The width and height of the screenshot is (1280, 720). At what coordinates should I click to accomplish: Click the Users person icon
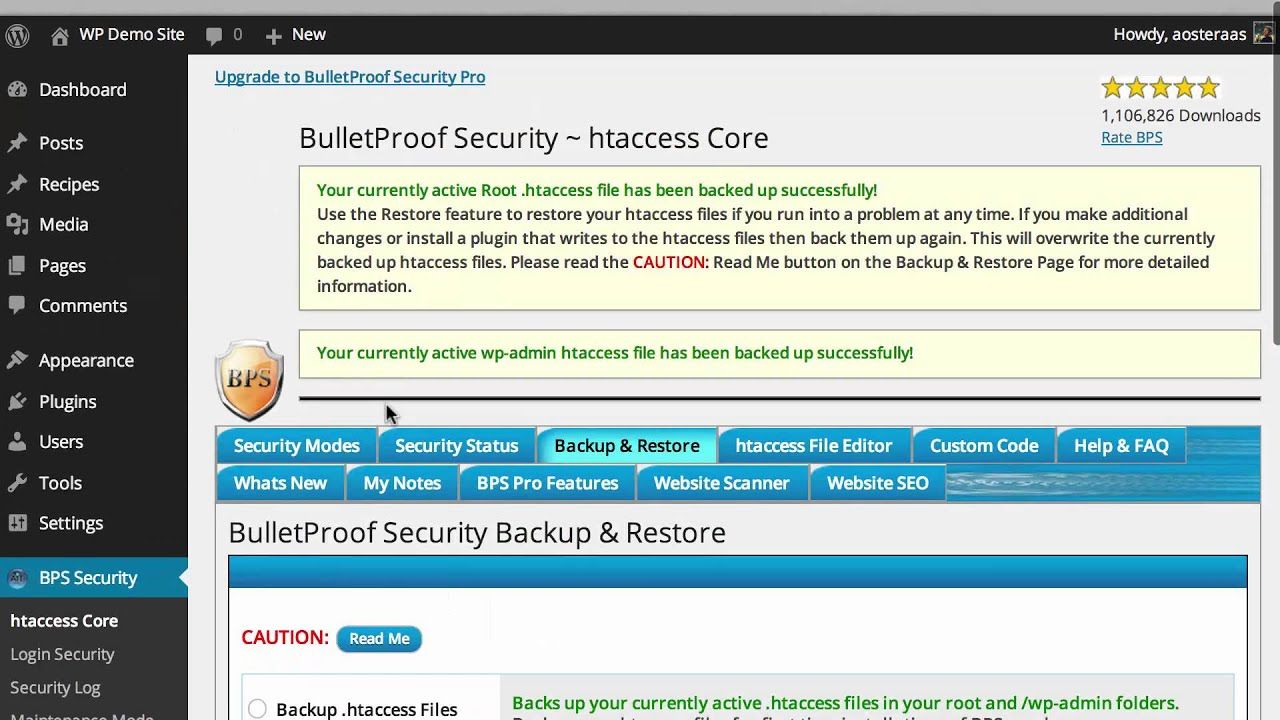pos(17,441)
